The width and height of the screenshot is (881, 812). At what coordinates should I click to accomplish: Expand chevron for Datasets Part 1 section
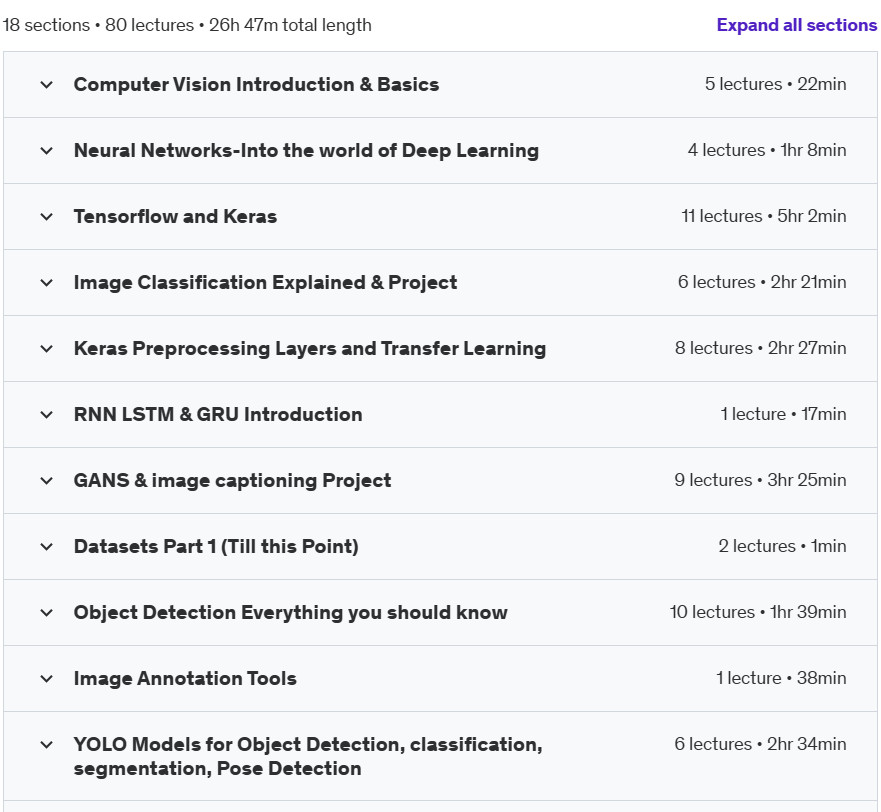click(47, 547)
